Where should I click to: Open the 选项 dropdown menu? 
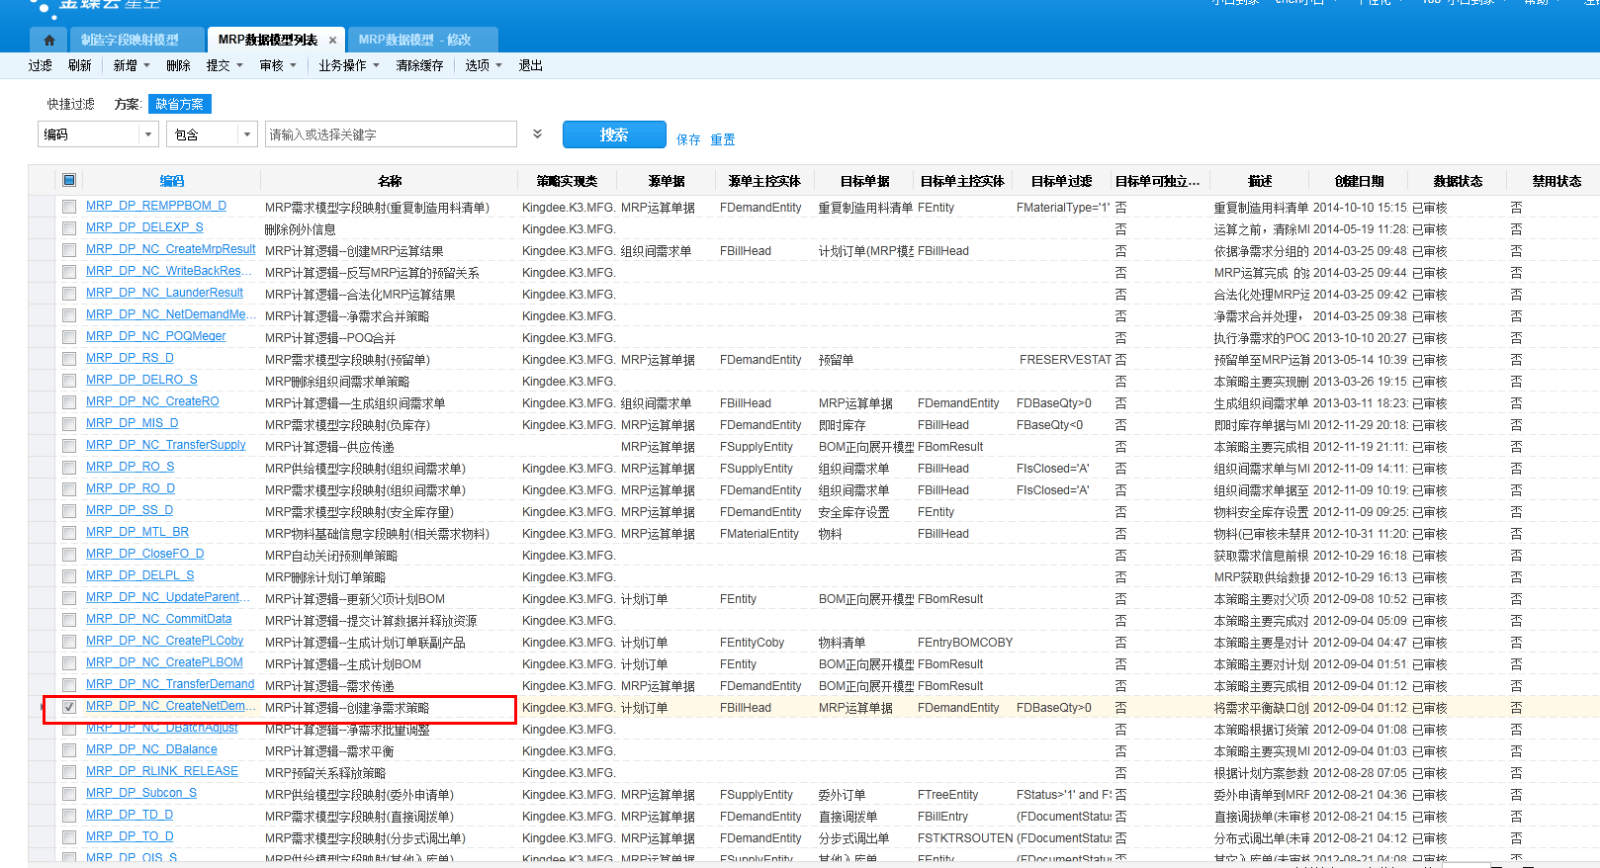click(x=483, y=66)
